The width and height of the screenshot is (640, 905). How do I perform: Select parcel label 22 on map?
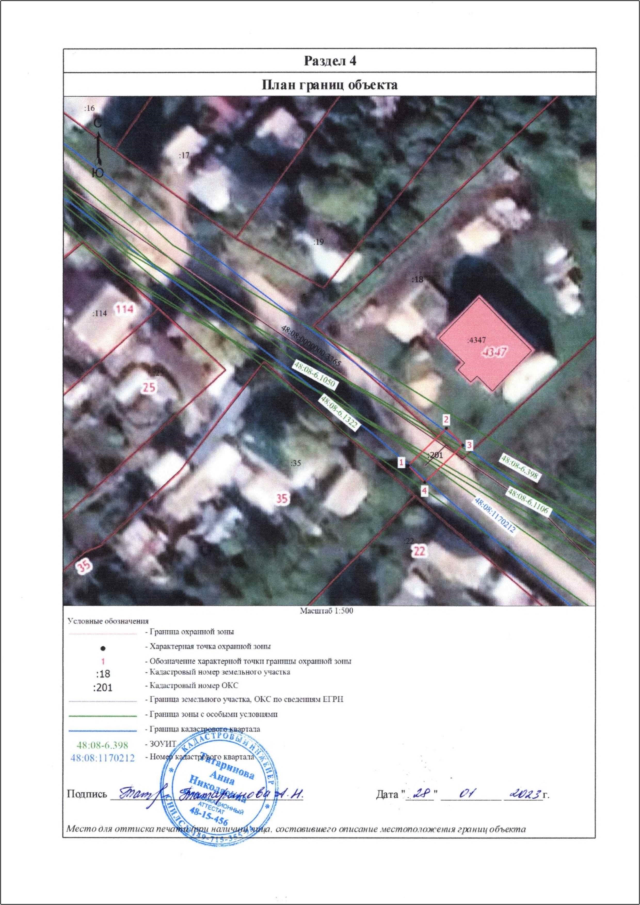pyautogui.click(x=419, y=551)
